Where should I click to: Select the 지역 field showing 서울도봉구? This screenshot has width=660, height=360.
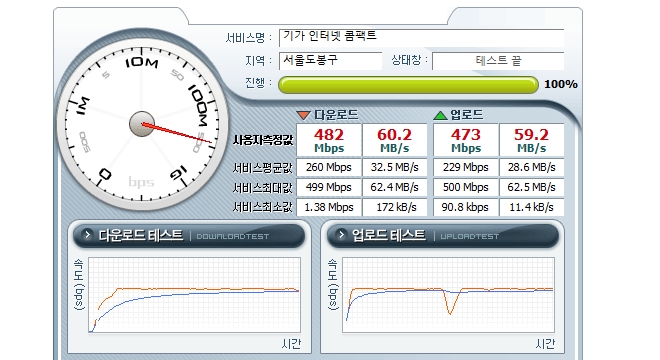click(x=330, y=61)
